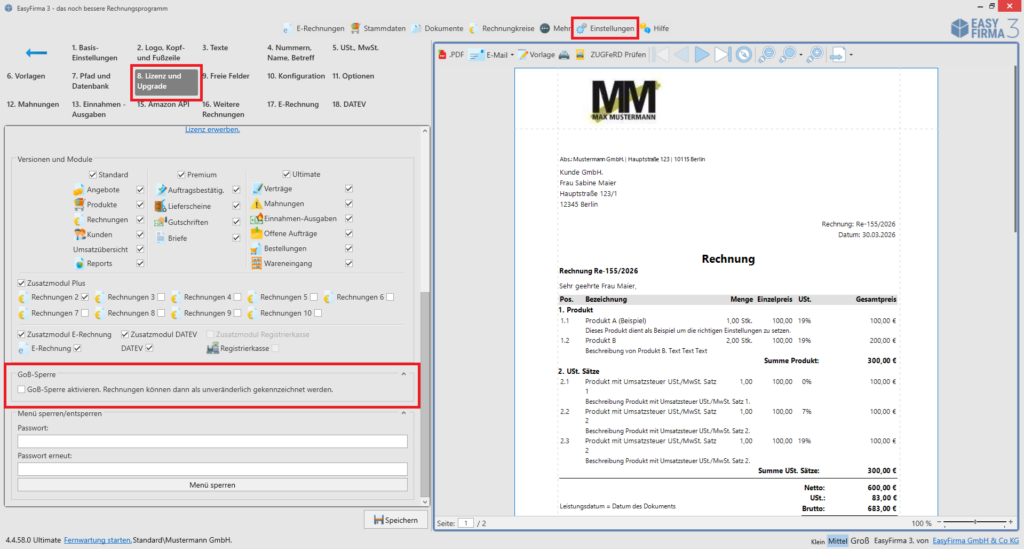Jump to last page in preview
Image resolution: width=1024 pixels, height=549 pixels.
coord(722,55)
